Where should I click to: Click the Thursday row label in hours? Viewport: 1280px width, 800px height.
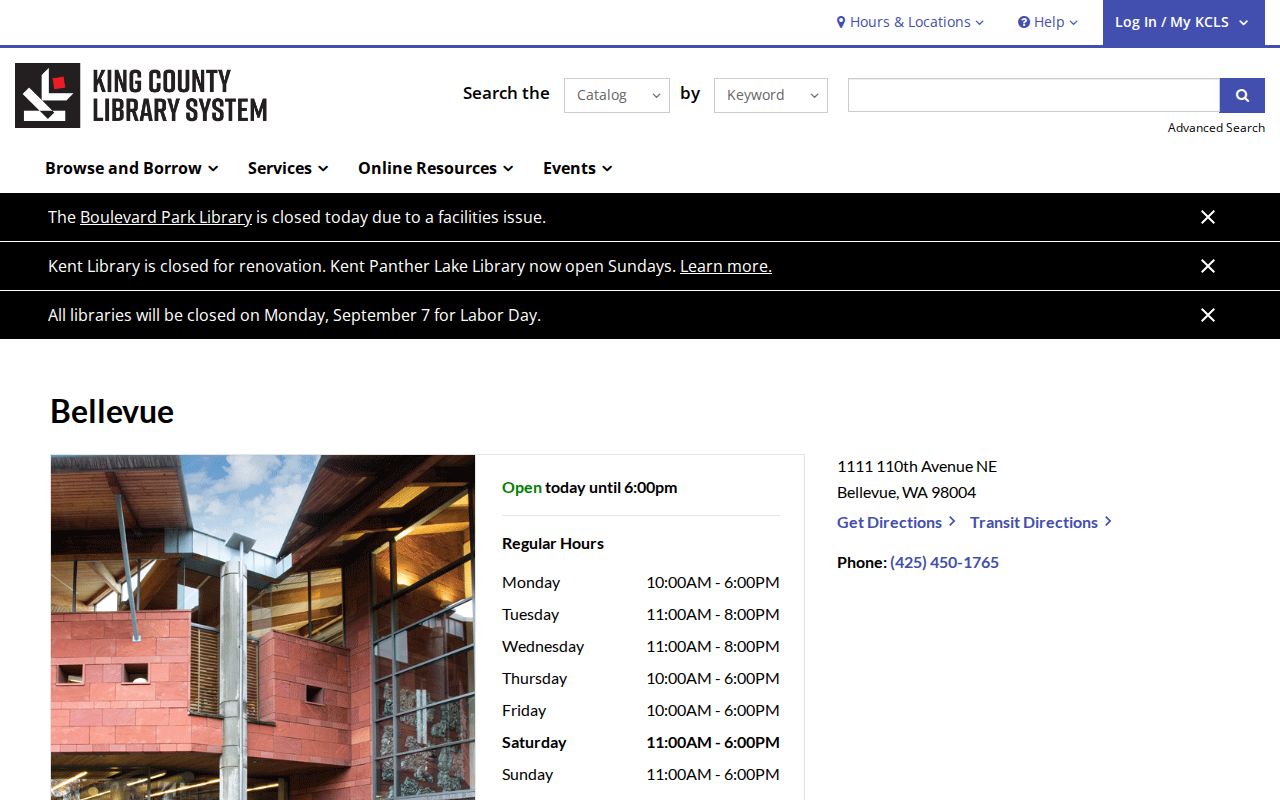coord(534,678)
